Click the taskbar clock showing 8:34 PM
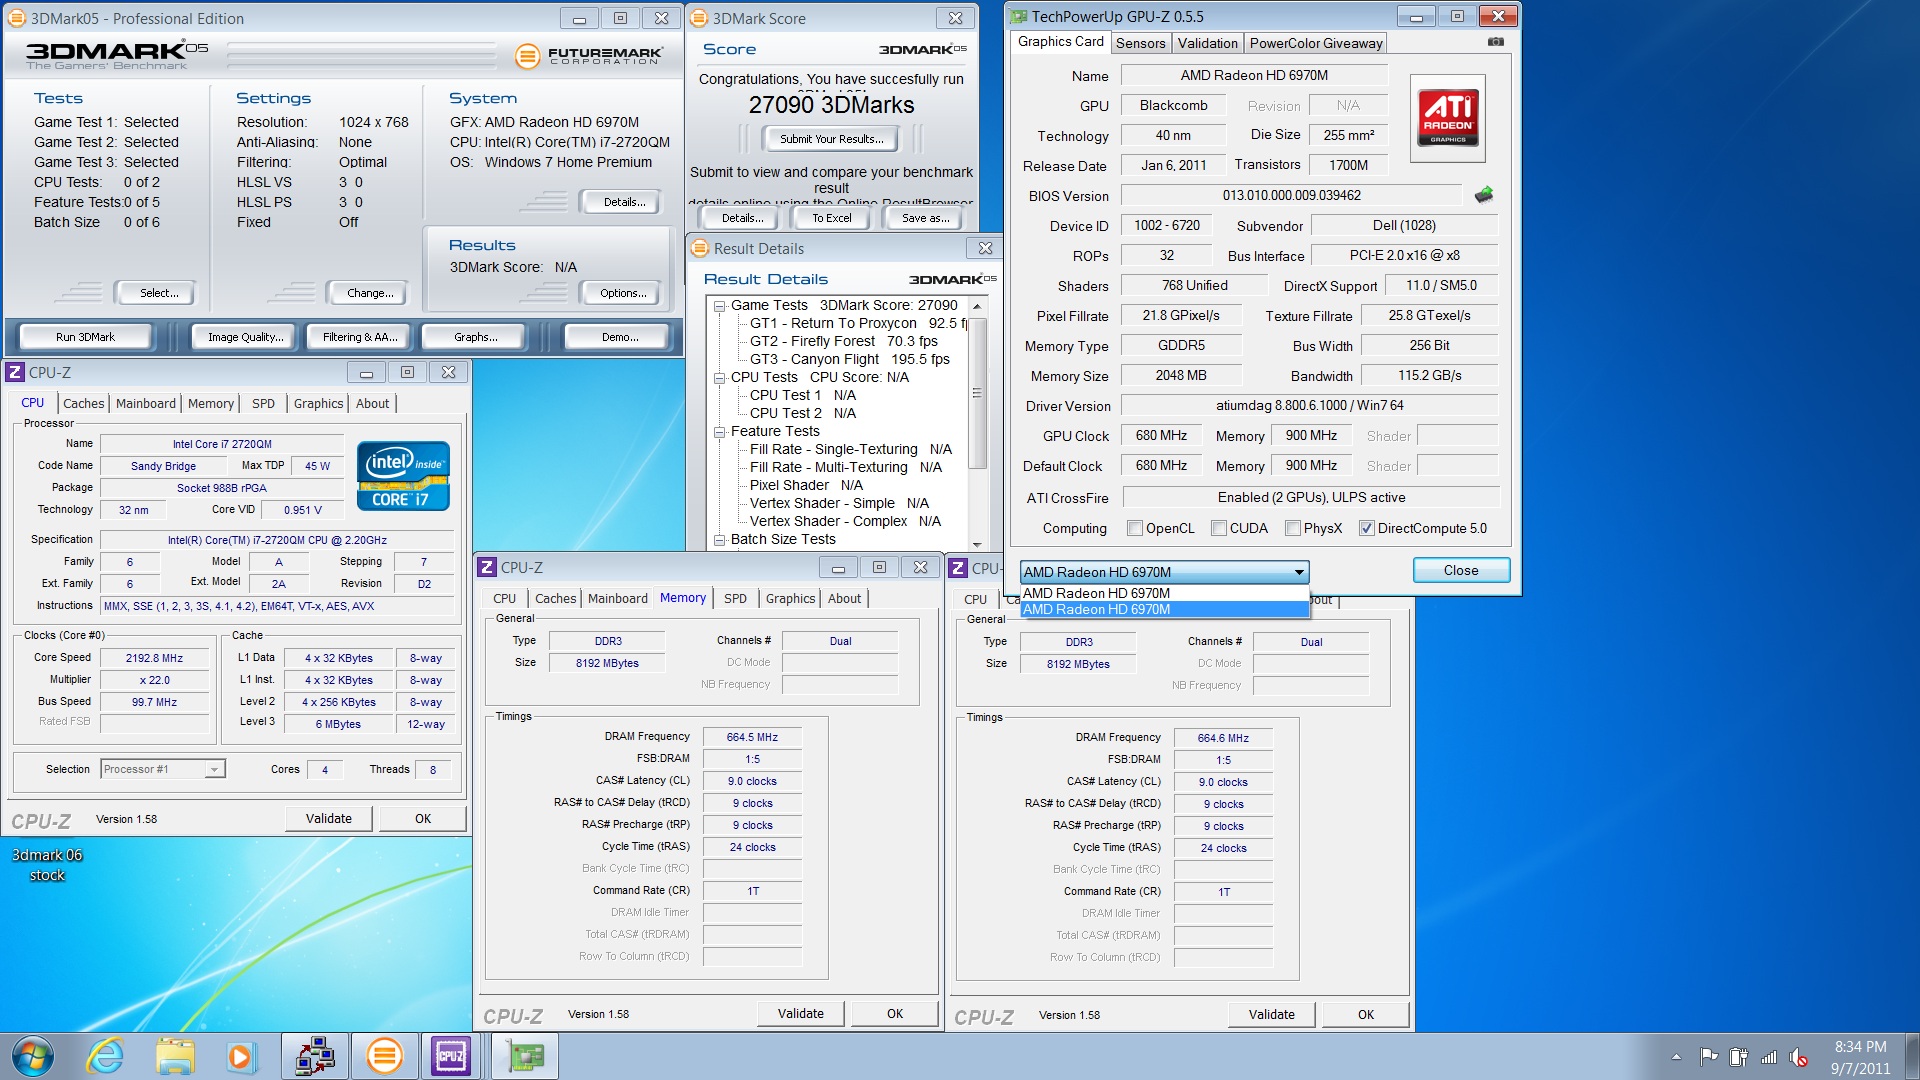This screenshot has height=1080, width=1920. pos(1860,1047)
